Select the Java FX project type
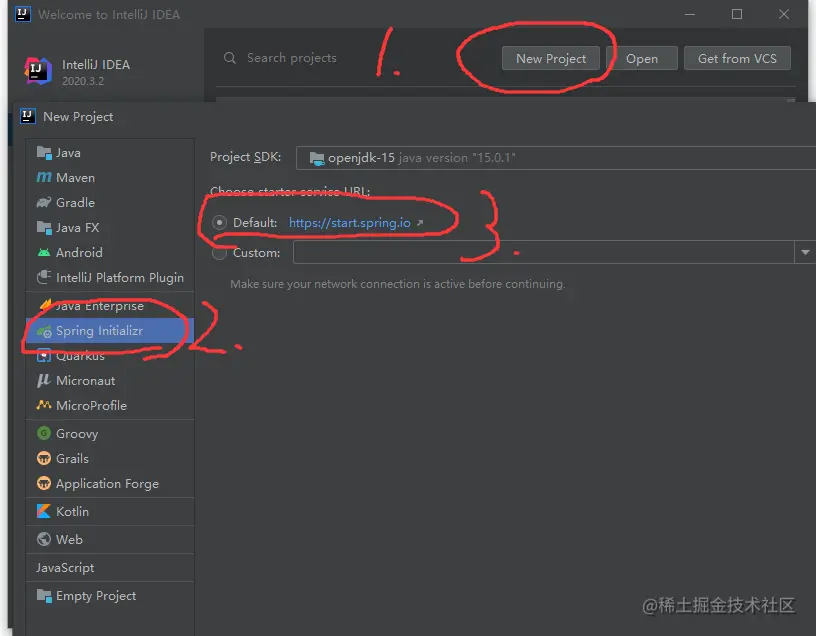Viewport: 816px width, 636px height. click(76, 227)
